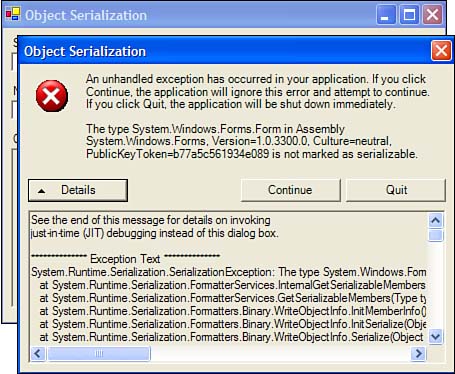Viewport: 455px width, 374px height.
Task: Click the up arrow of details vertical scrollbar
Action: click(x=435, y=220)
